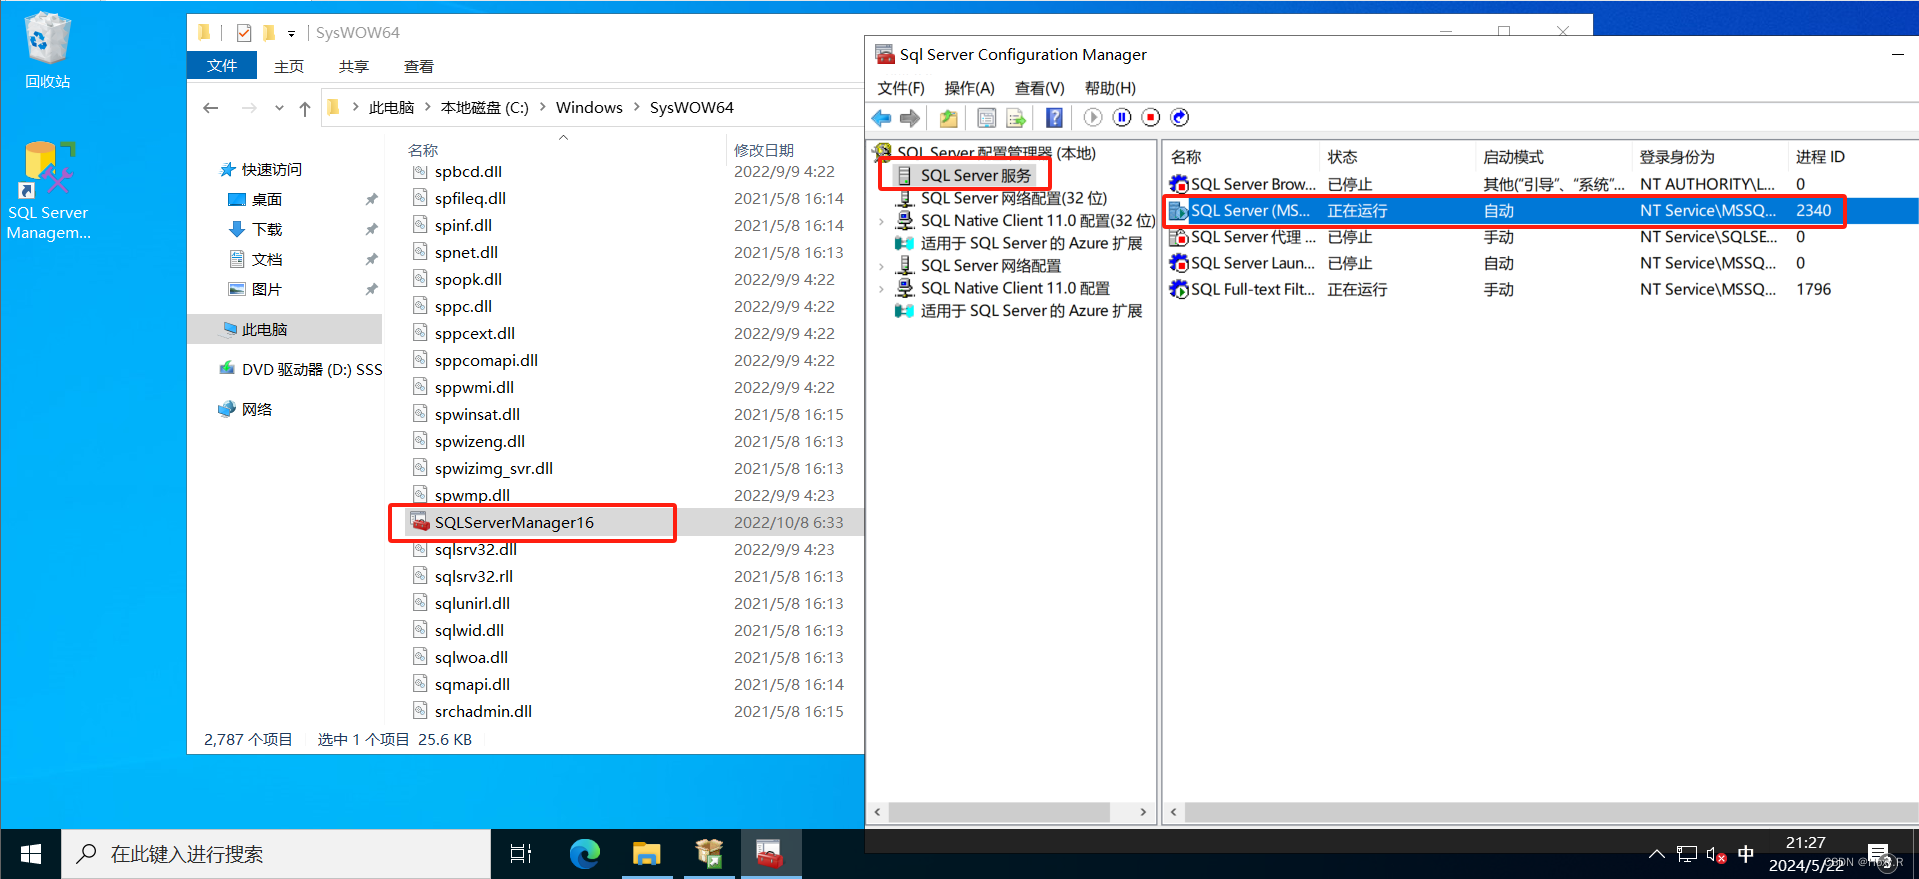Sort services by 状态 column header
This screenshot has width=1919, height=879.
1342,157
